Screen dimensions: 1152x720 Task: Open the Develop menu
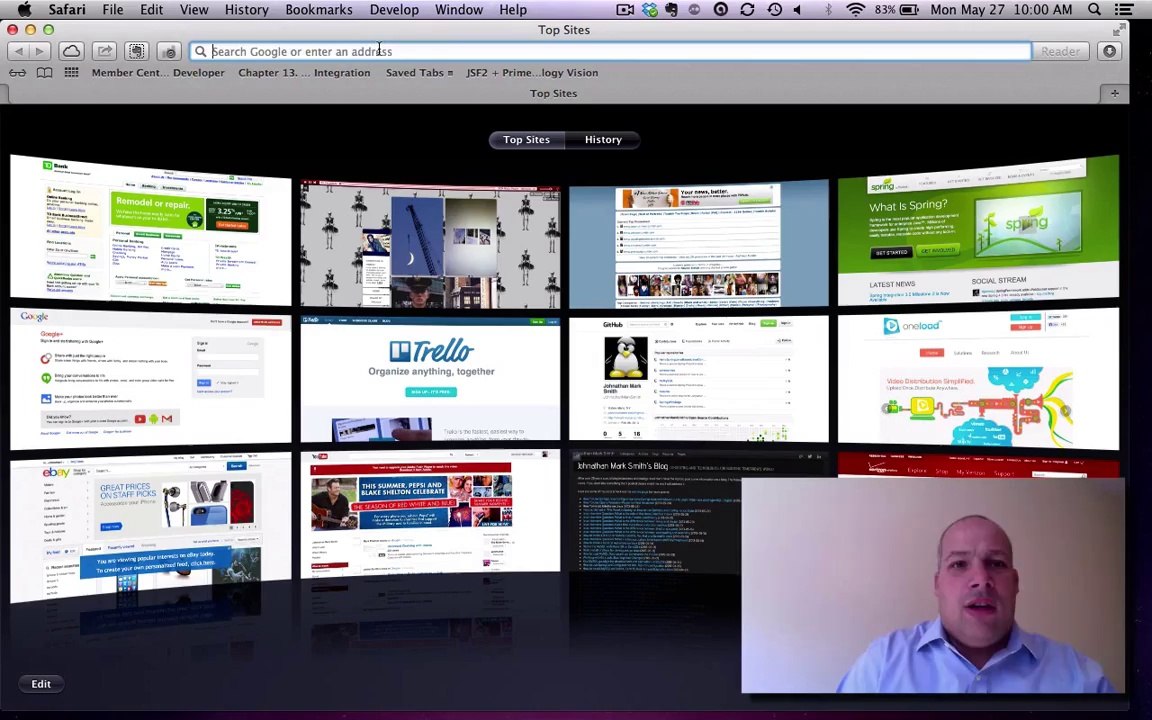click(x=394, y=10)
